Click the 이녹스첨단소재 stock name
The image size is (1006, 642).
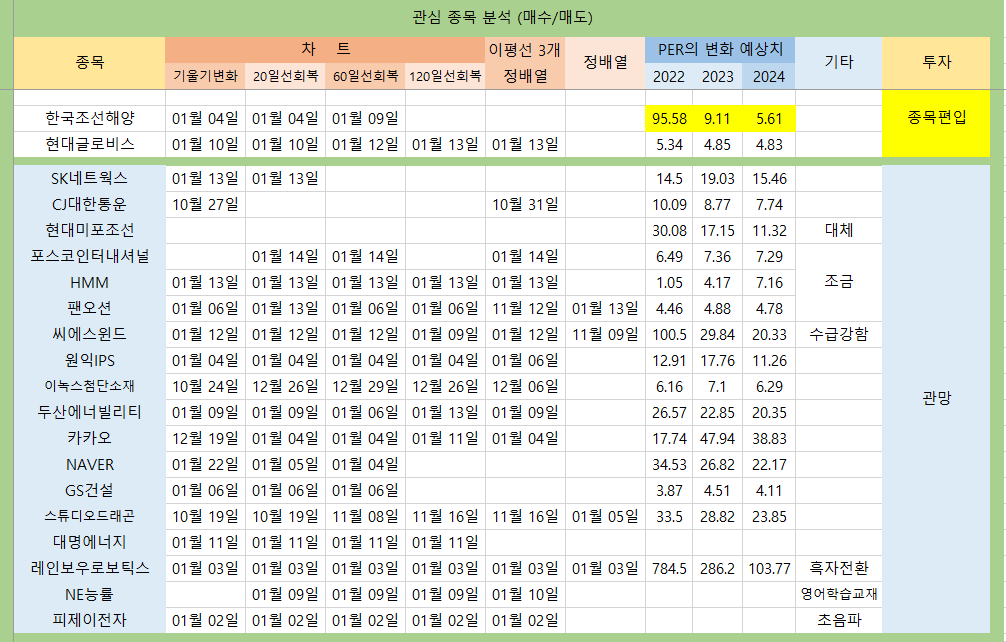[x=90, y=386]
